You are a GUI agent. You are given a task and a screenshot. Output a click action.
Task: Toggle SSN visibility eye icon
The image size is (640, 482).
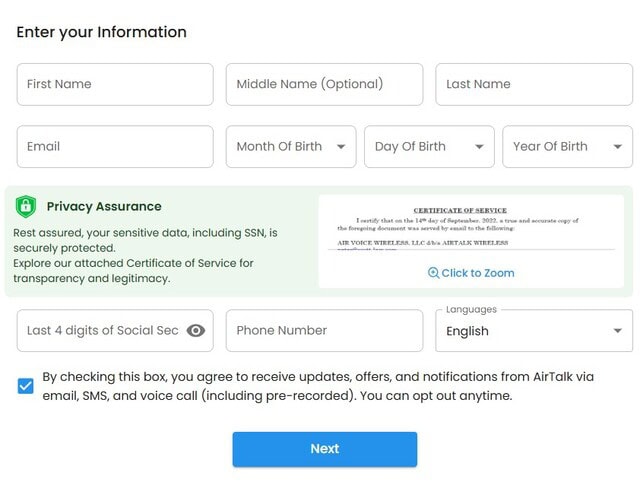[x=196, y=331]
